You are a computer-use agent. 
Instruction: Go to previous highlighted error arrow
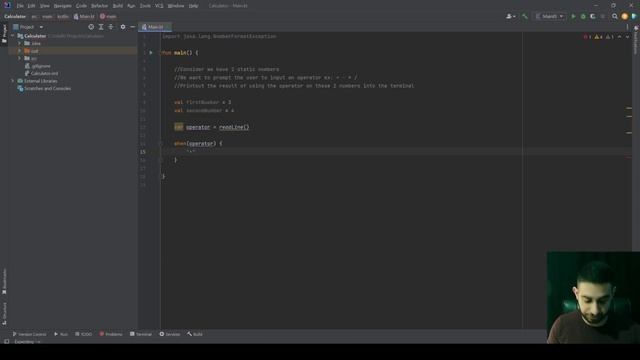tap(620, 37)
